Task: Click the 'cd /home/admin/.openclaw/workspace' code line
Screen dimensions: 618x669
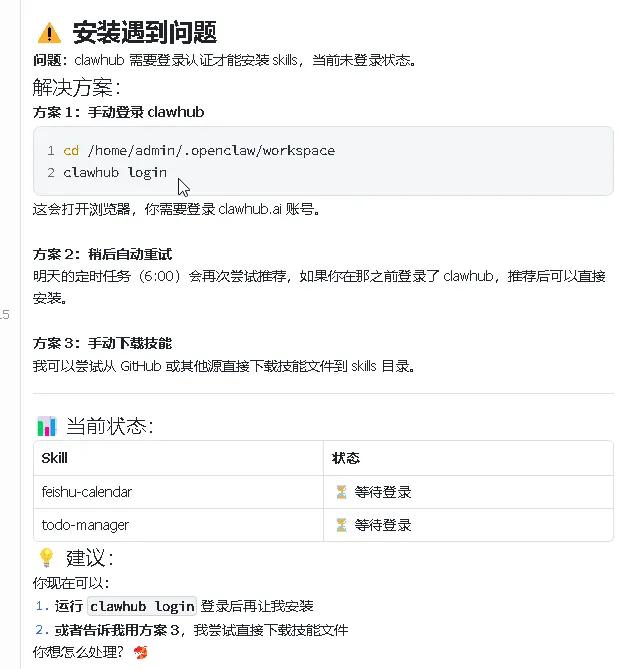Action: coord(199,151)
